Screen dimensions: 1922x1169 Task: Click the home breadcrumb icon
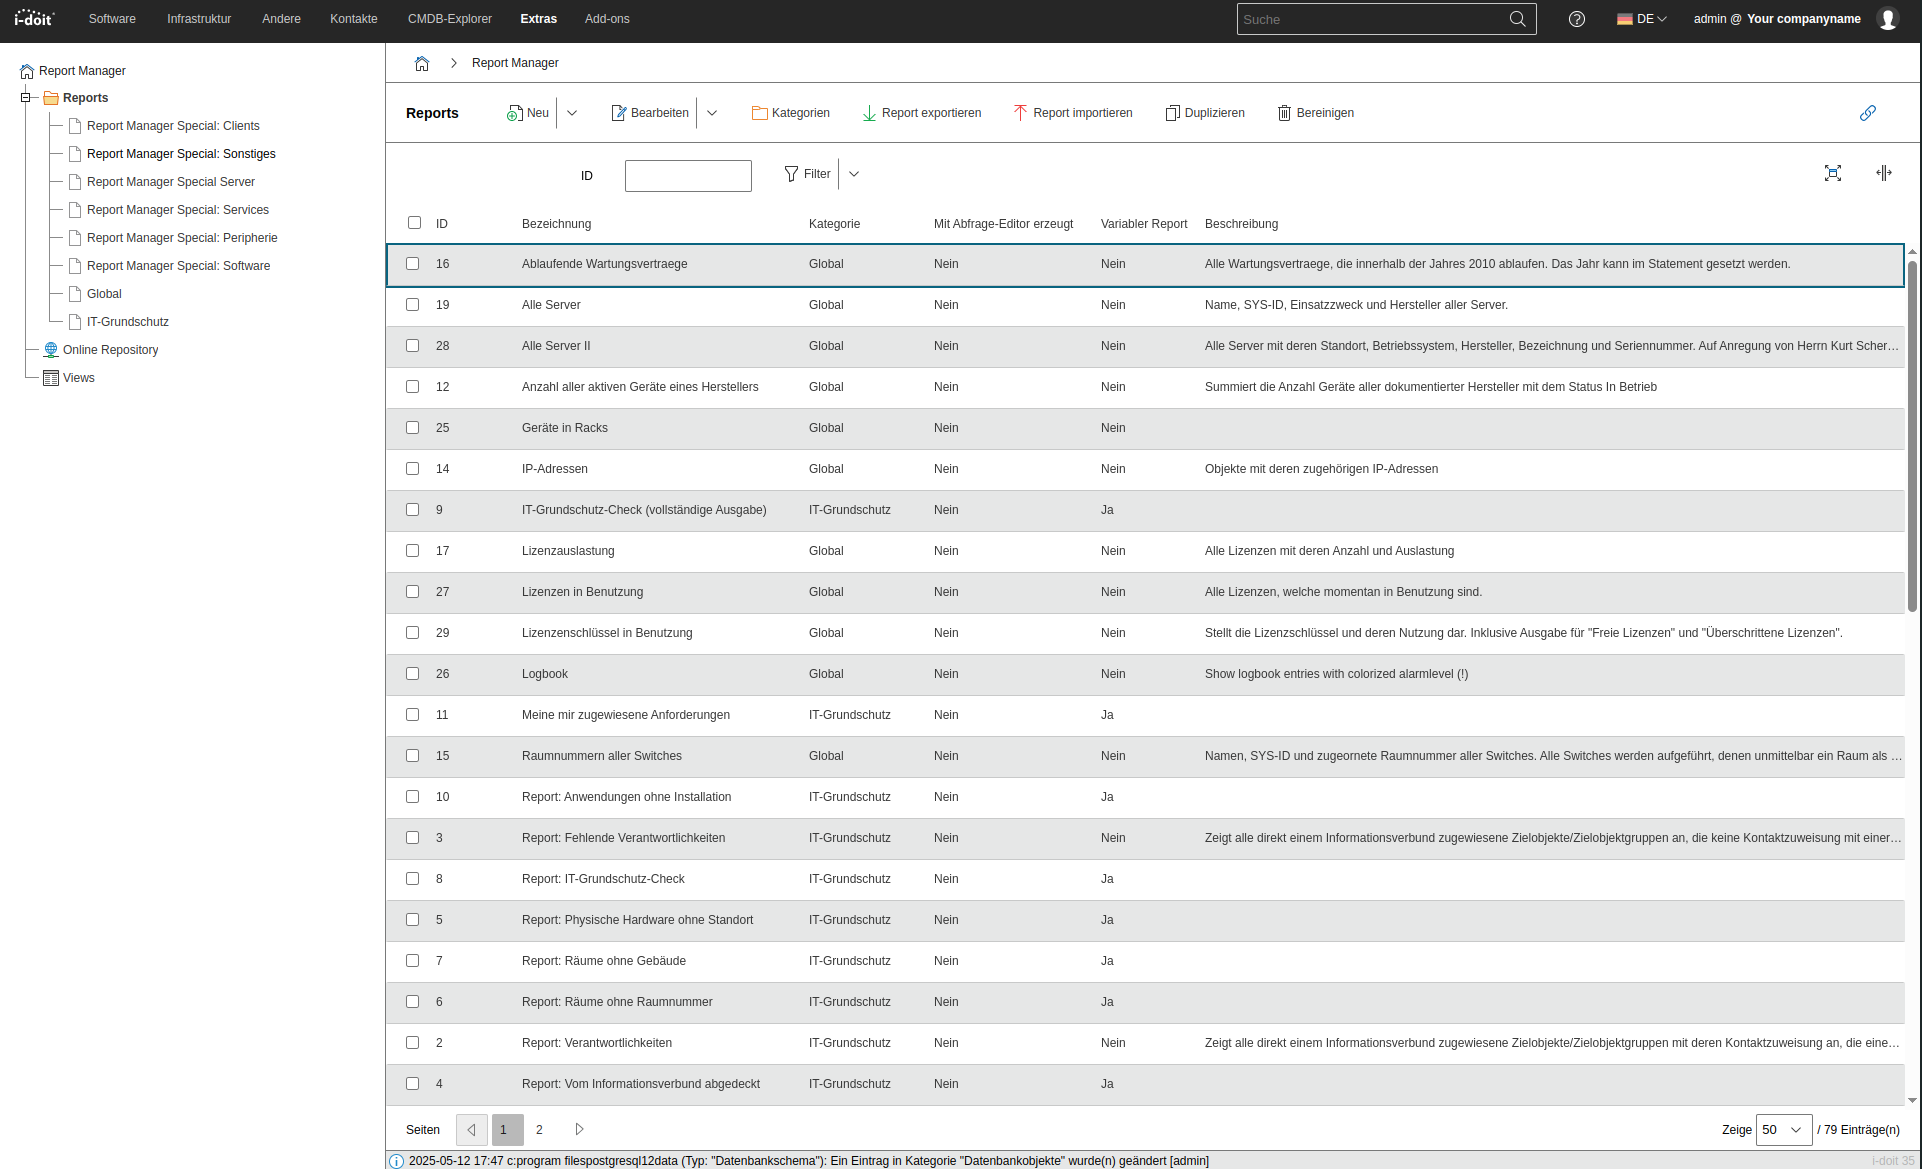pyautogui.click(x=422, y=63)
